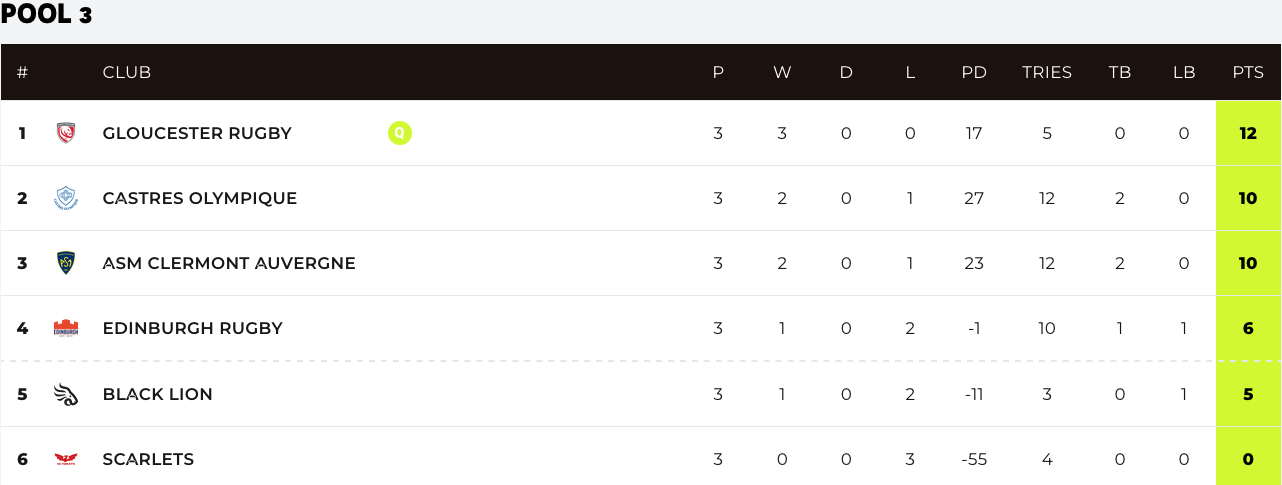Open the Castres Olympique club link
This screenshot has width=1282, height=485.
200,198
